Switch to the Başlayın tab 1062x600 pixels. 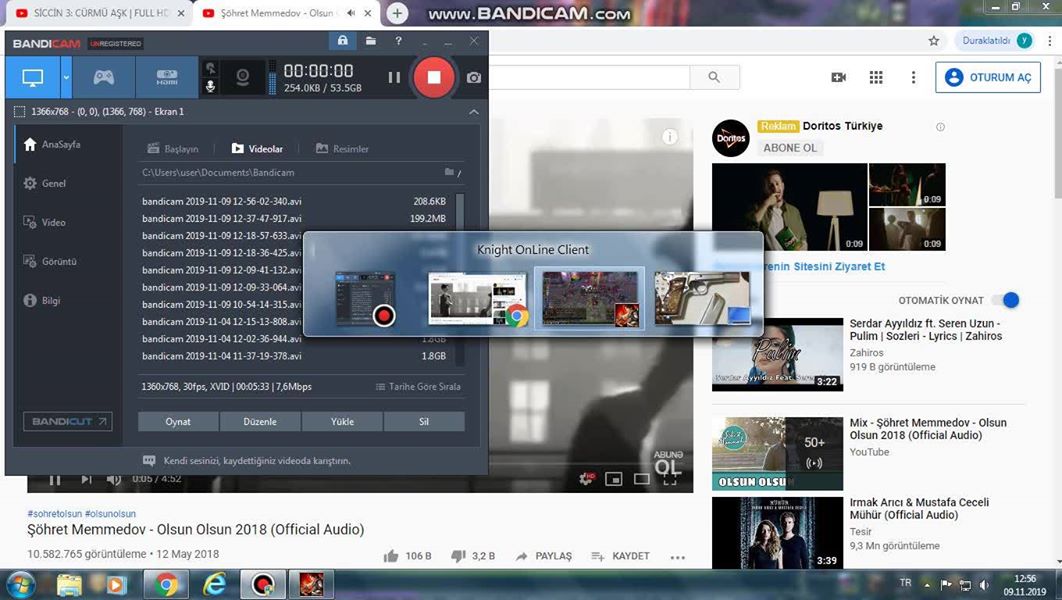coord(173,149)
